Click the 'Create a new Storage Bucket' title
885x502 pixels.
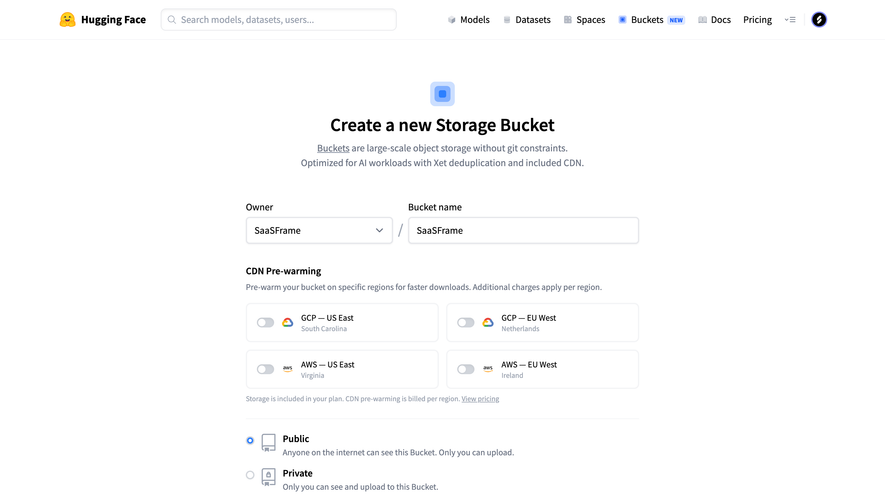click(x=442, y=125)
